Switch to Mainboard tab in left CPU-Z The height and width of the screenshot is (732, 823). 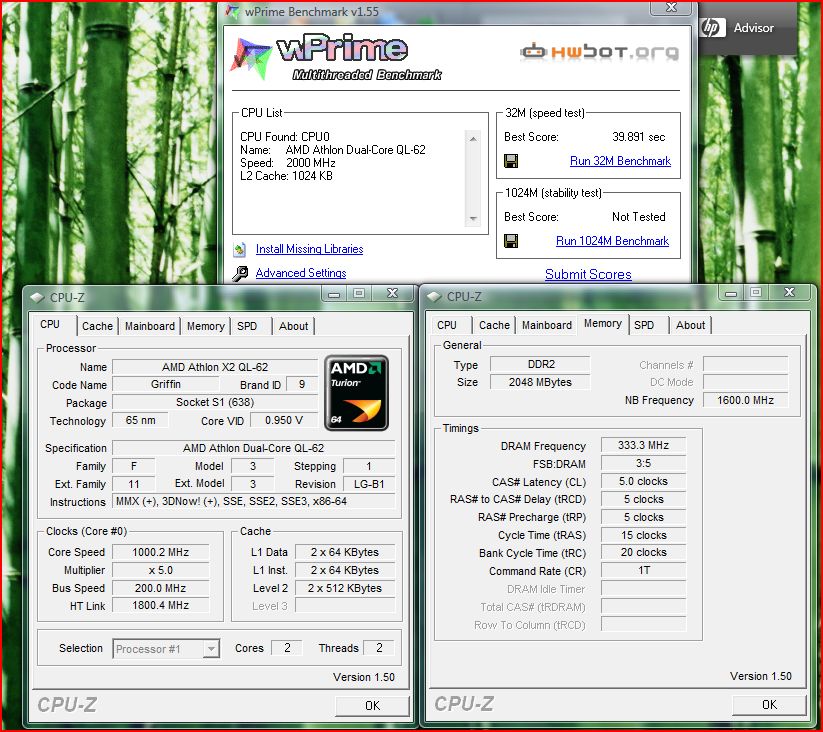(x=150, y=326)
